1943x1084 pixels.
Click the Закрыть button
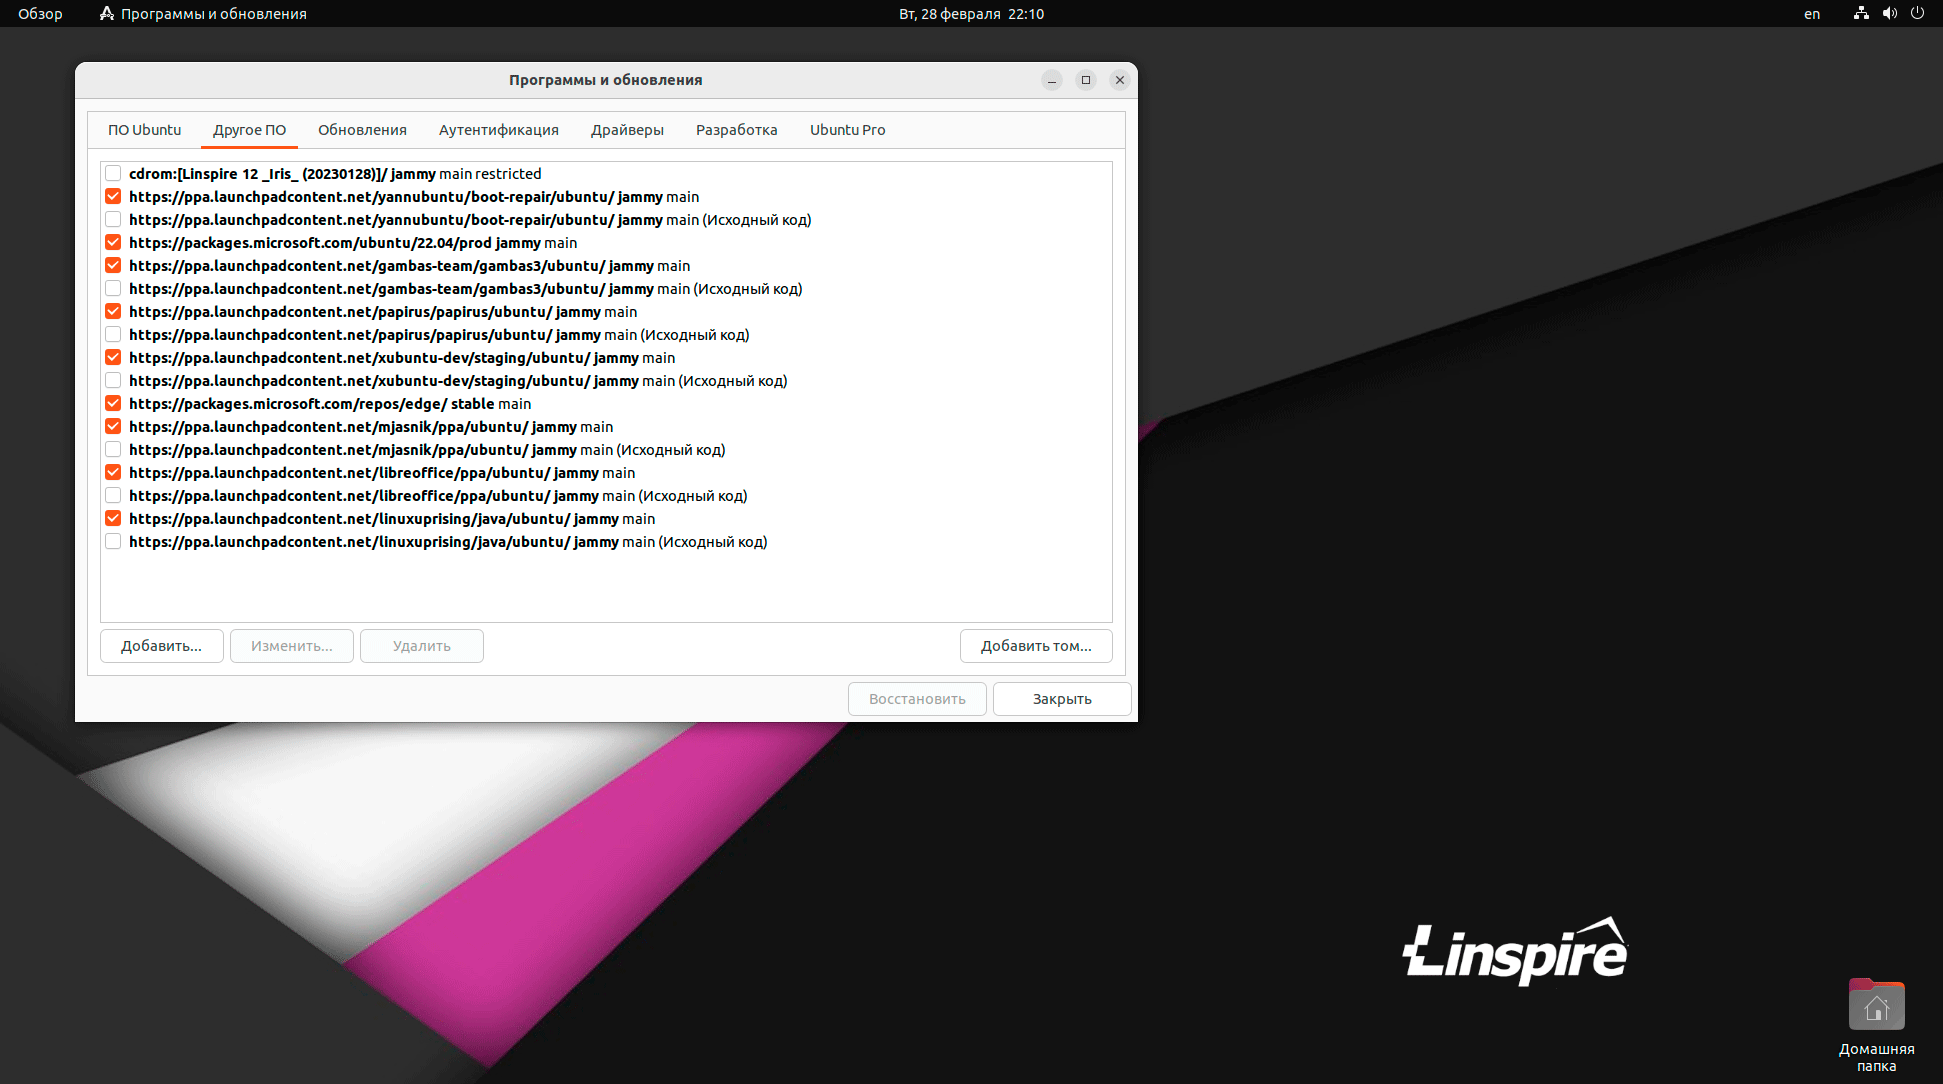click(1062, 699)
